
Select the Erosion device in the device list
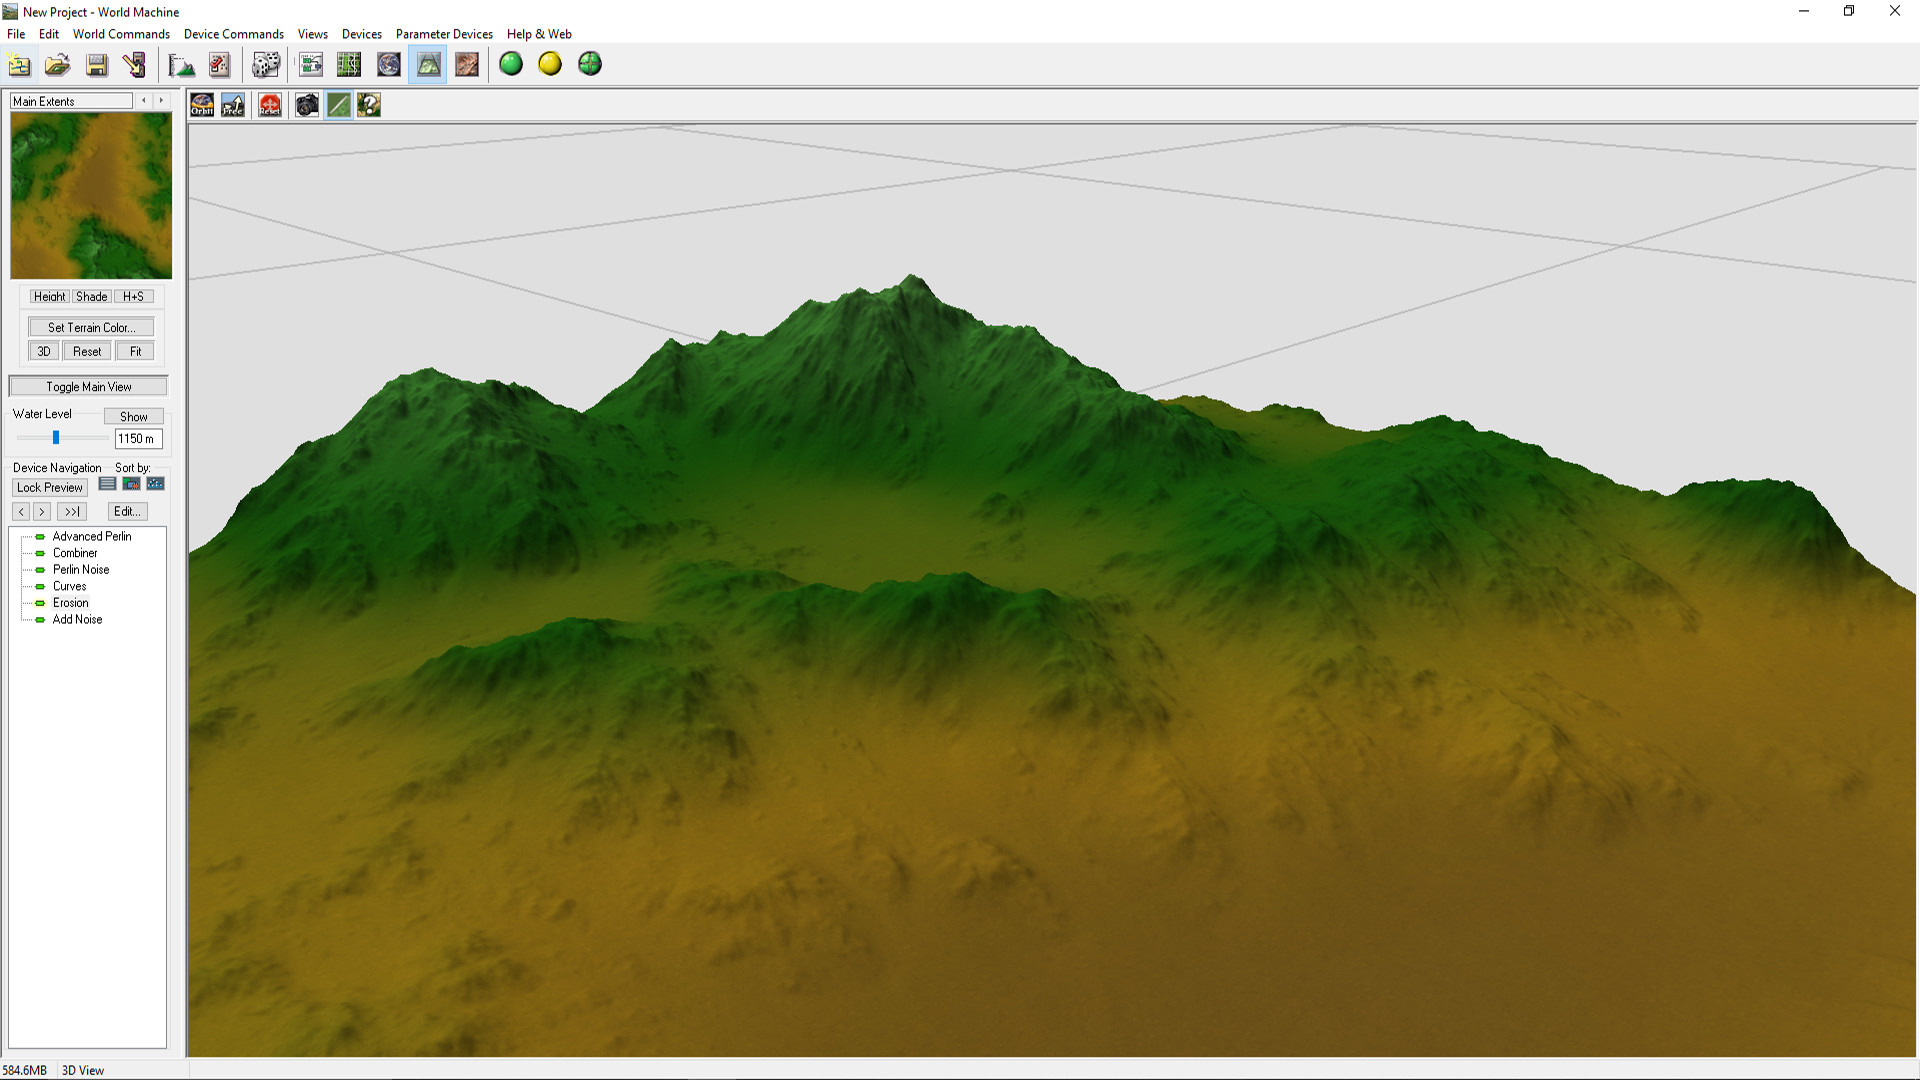tap(70, 602)
